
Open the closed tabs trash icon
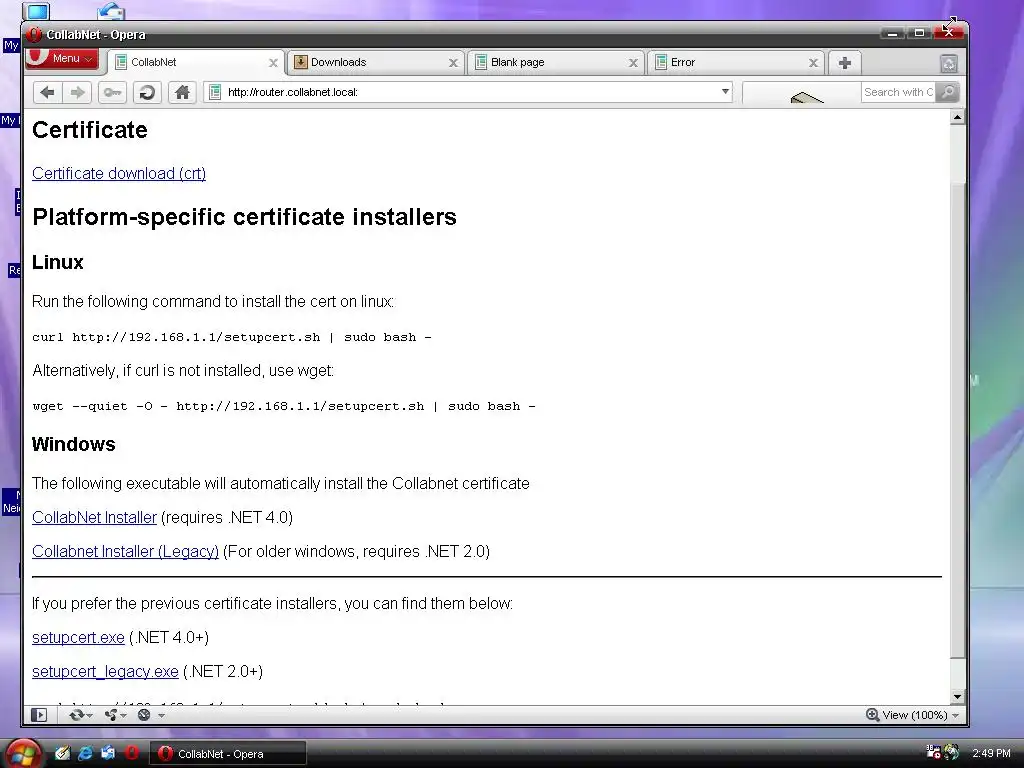tap(948, 63)
